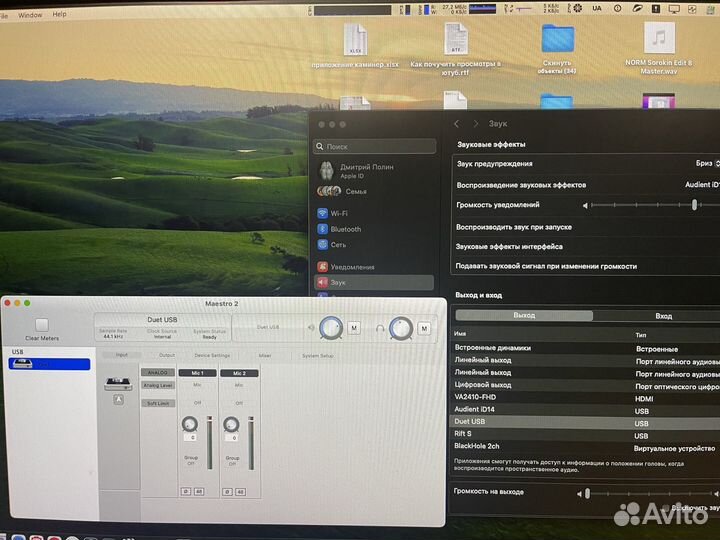Open Дмитрий Полин Apple ID profile

[x=356, y=170]
